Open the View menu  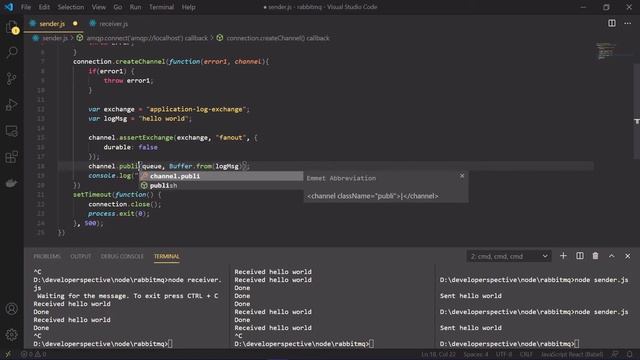coord(98,7)
